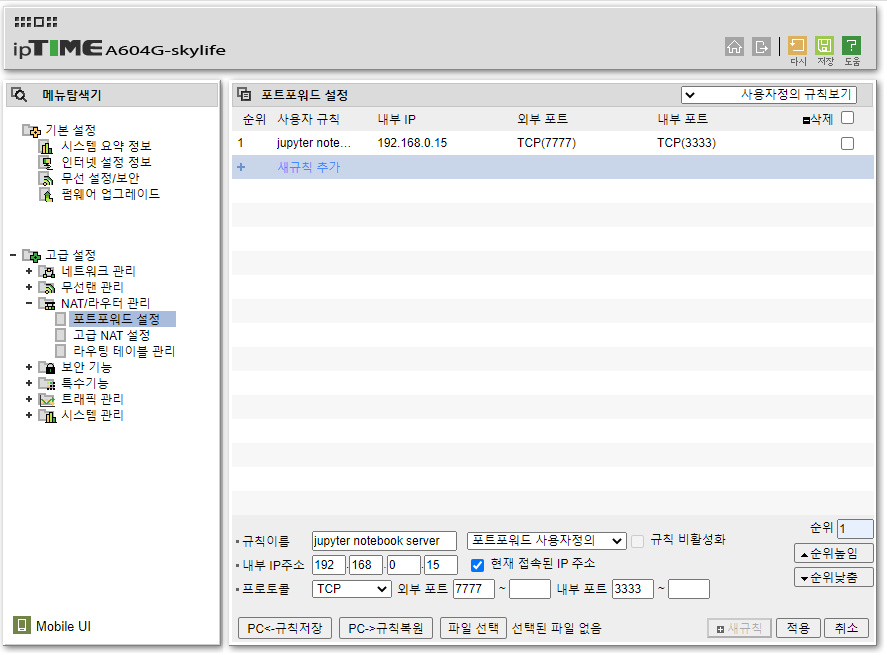
Task: Click the logout icon in the header
Action: (761, 46)
